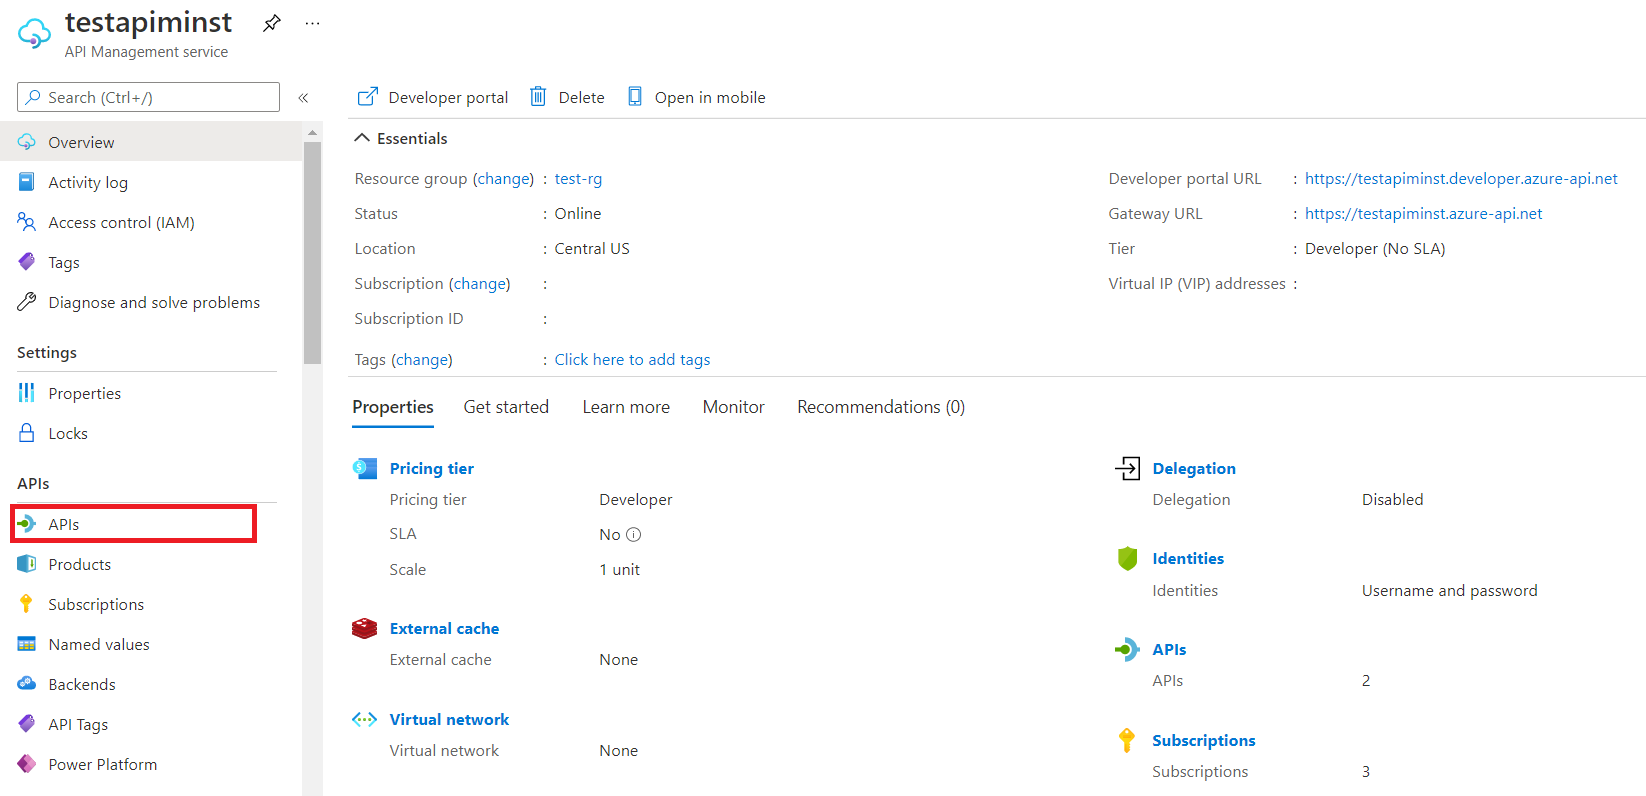Select the Properties tab
Screen dimensions: 1646x796
coord(393,407)
